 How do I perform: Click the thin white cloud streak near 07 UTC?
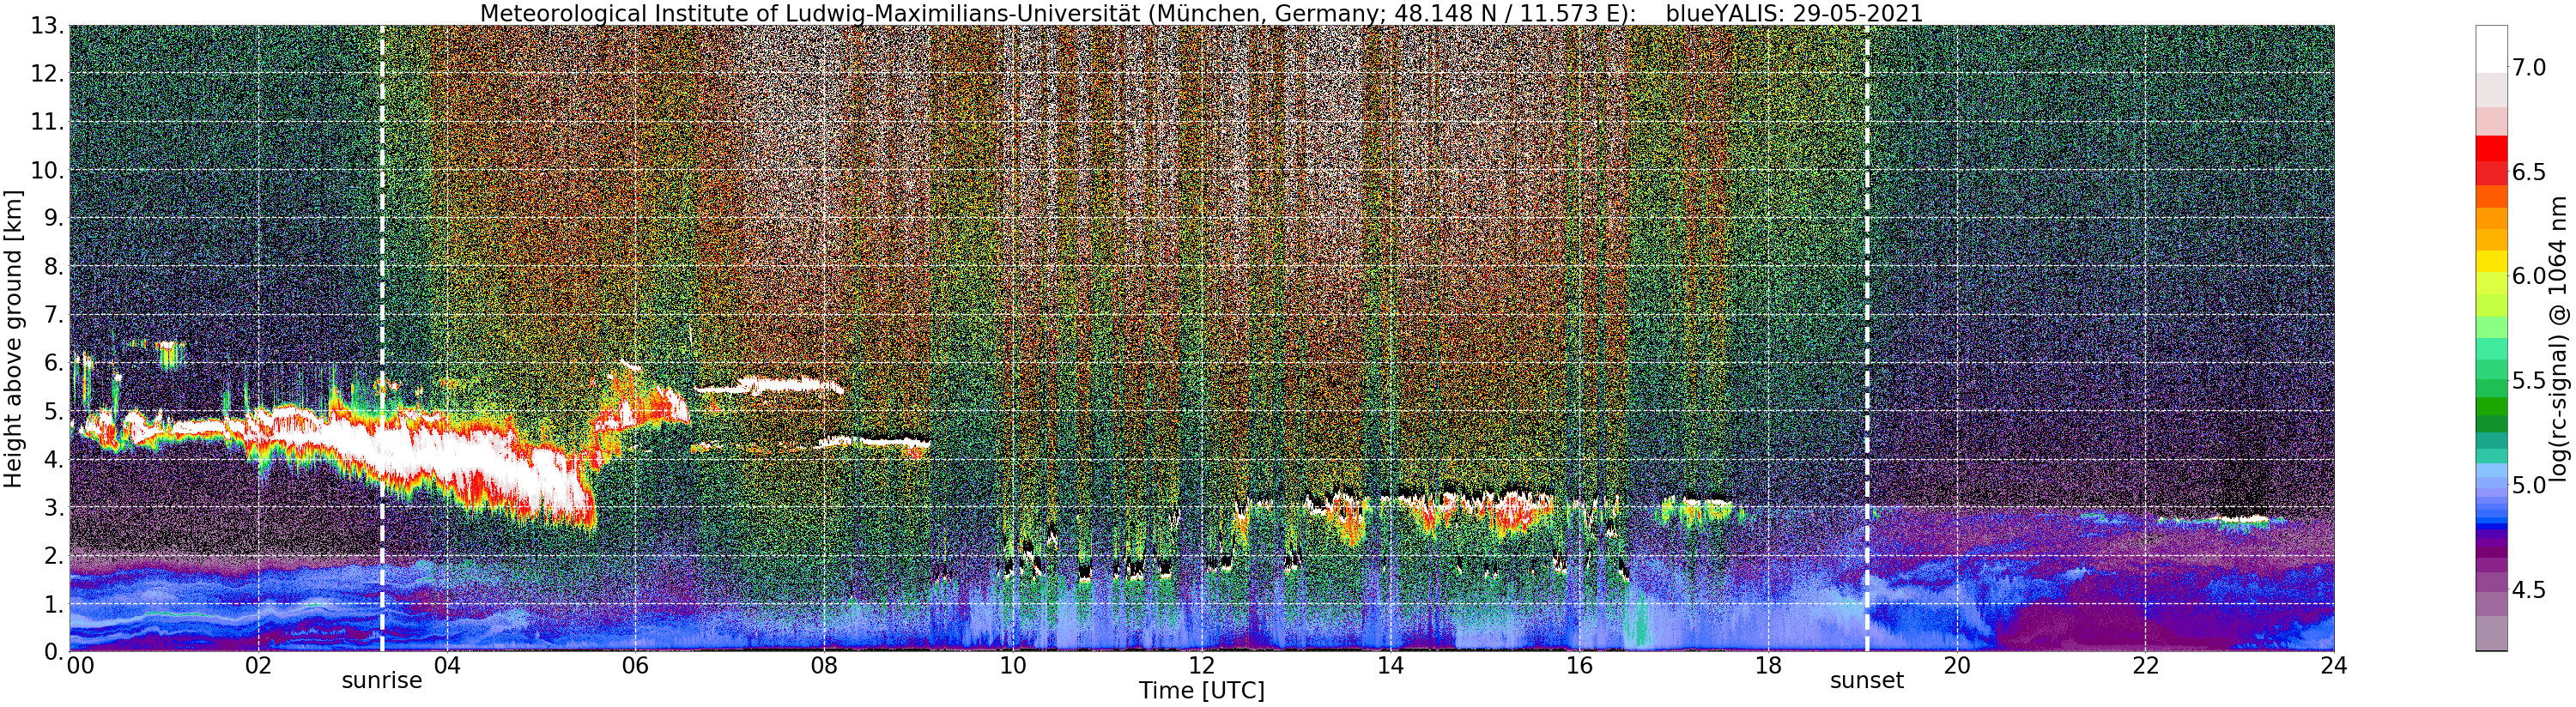pyautogui.click(x=768, y=385)
